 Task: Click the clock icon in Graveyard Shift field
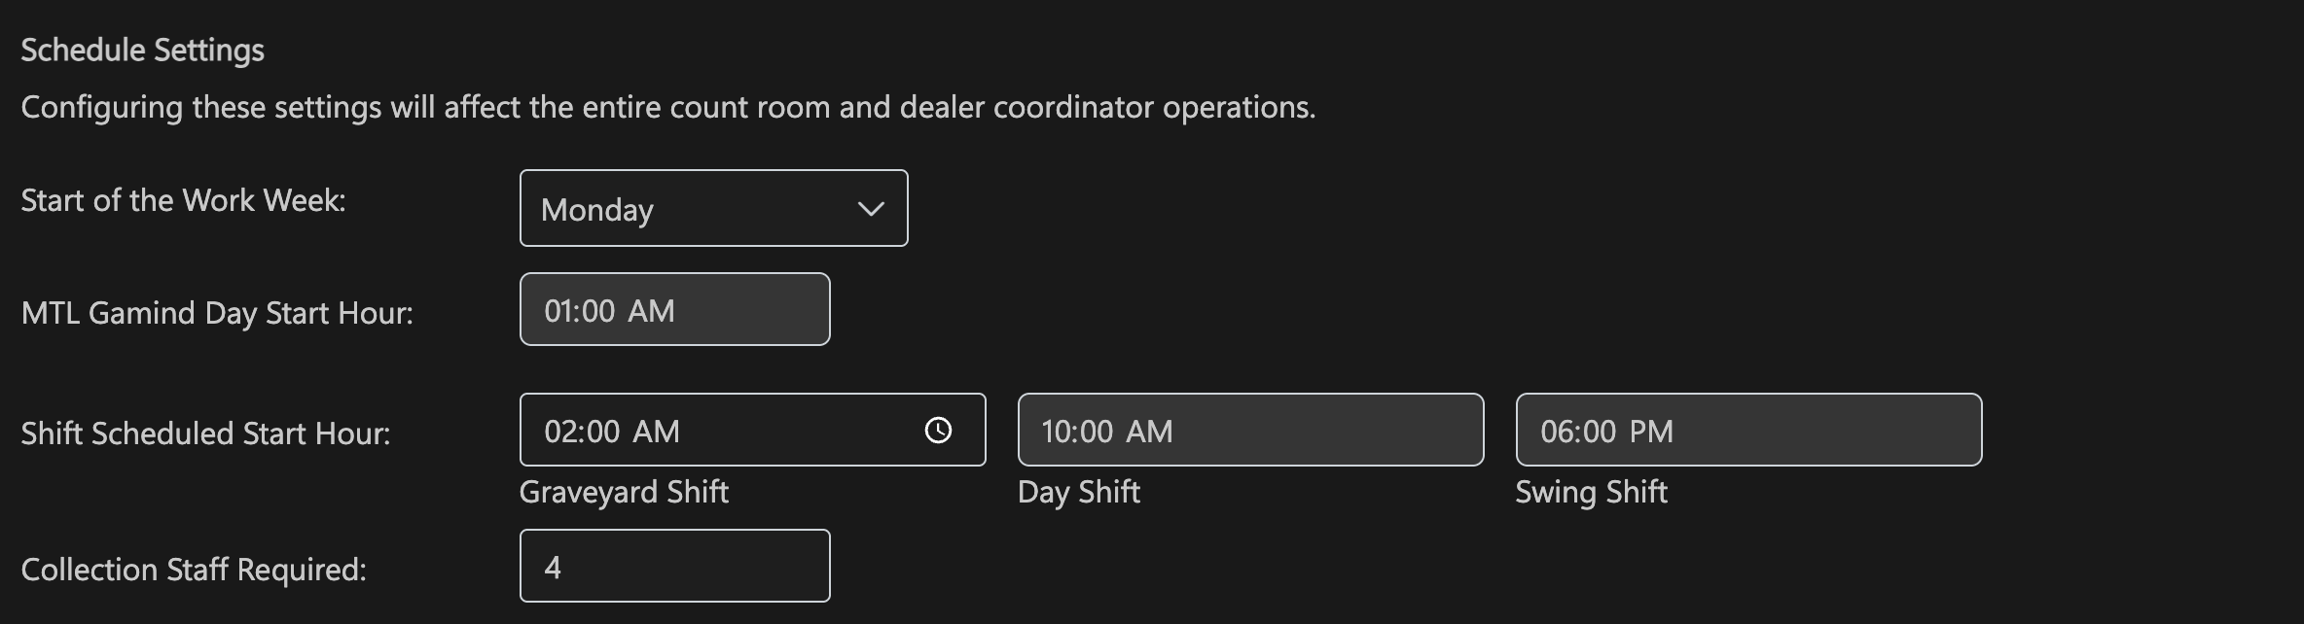pos(938,430)
